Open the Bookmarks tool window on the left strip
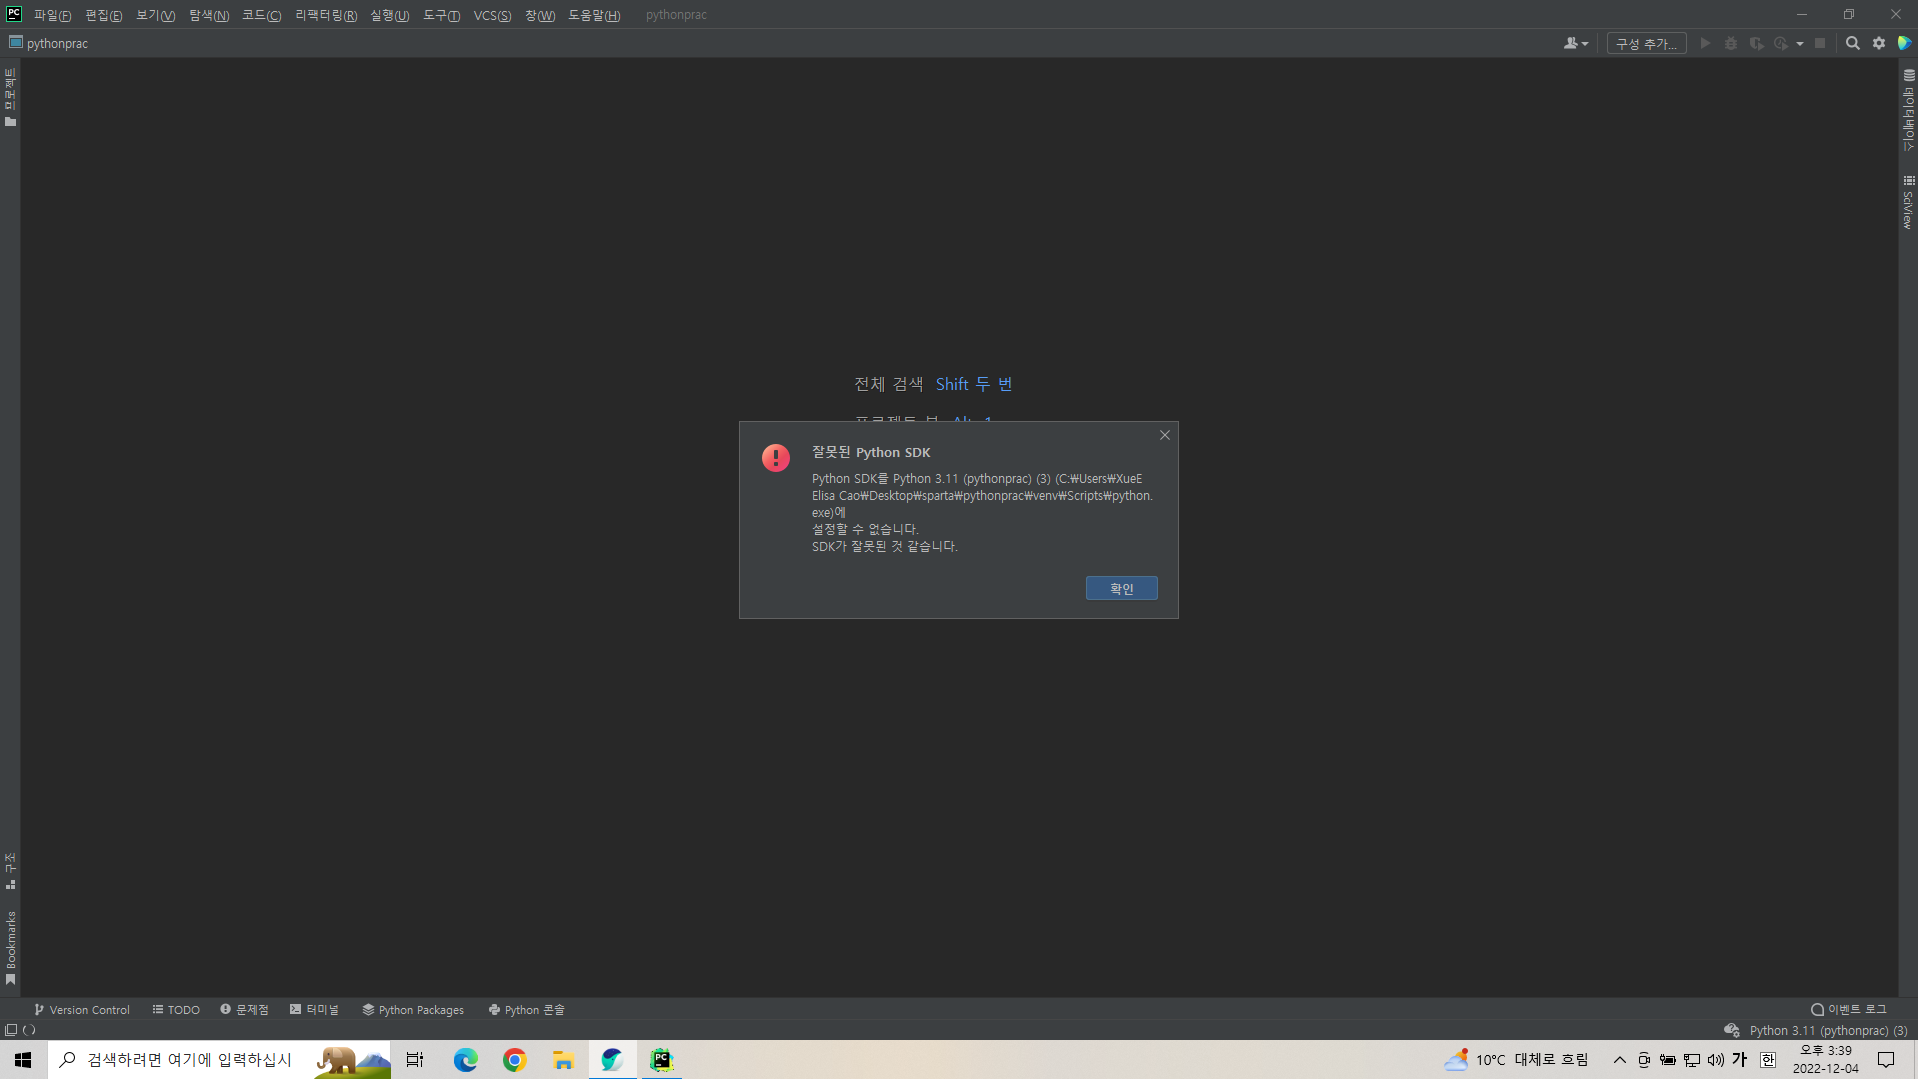The height and width of the screenshot is (1079, 1918). [10, 947]
